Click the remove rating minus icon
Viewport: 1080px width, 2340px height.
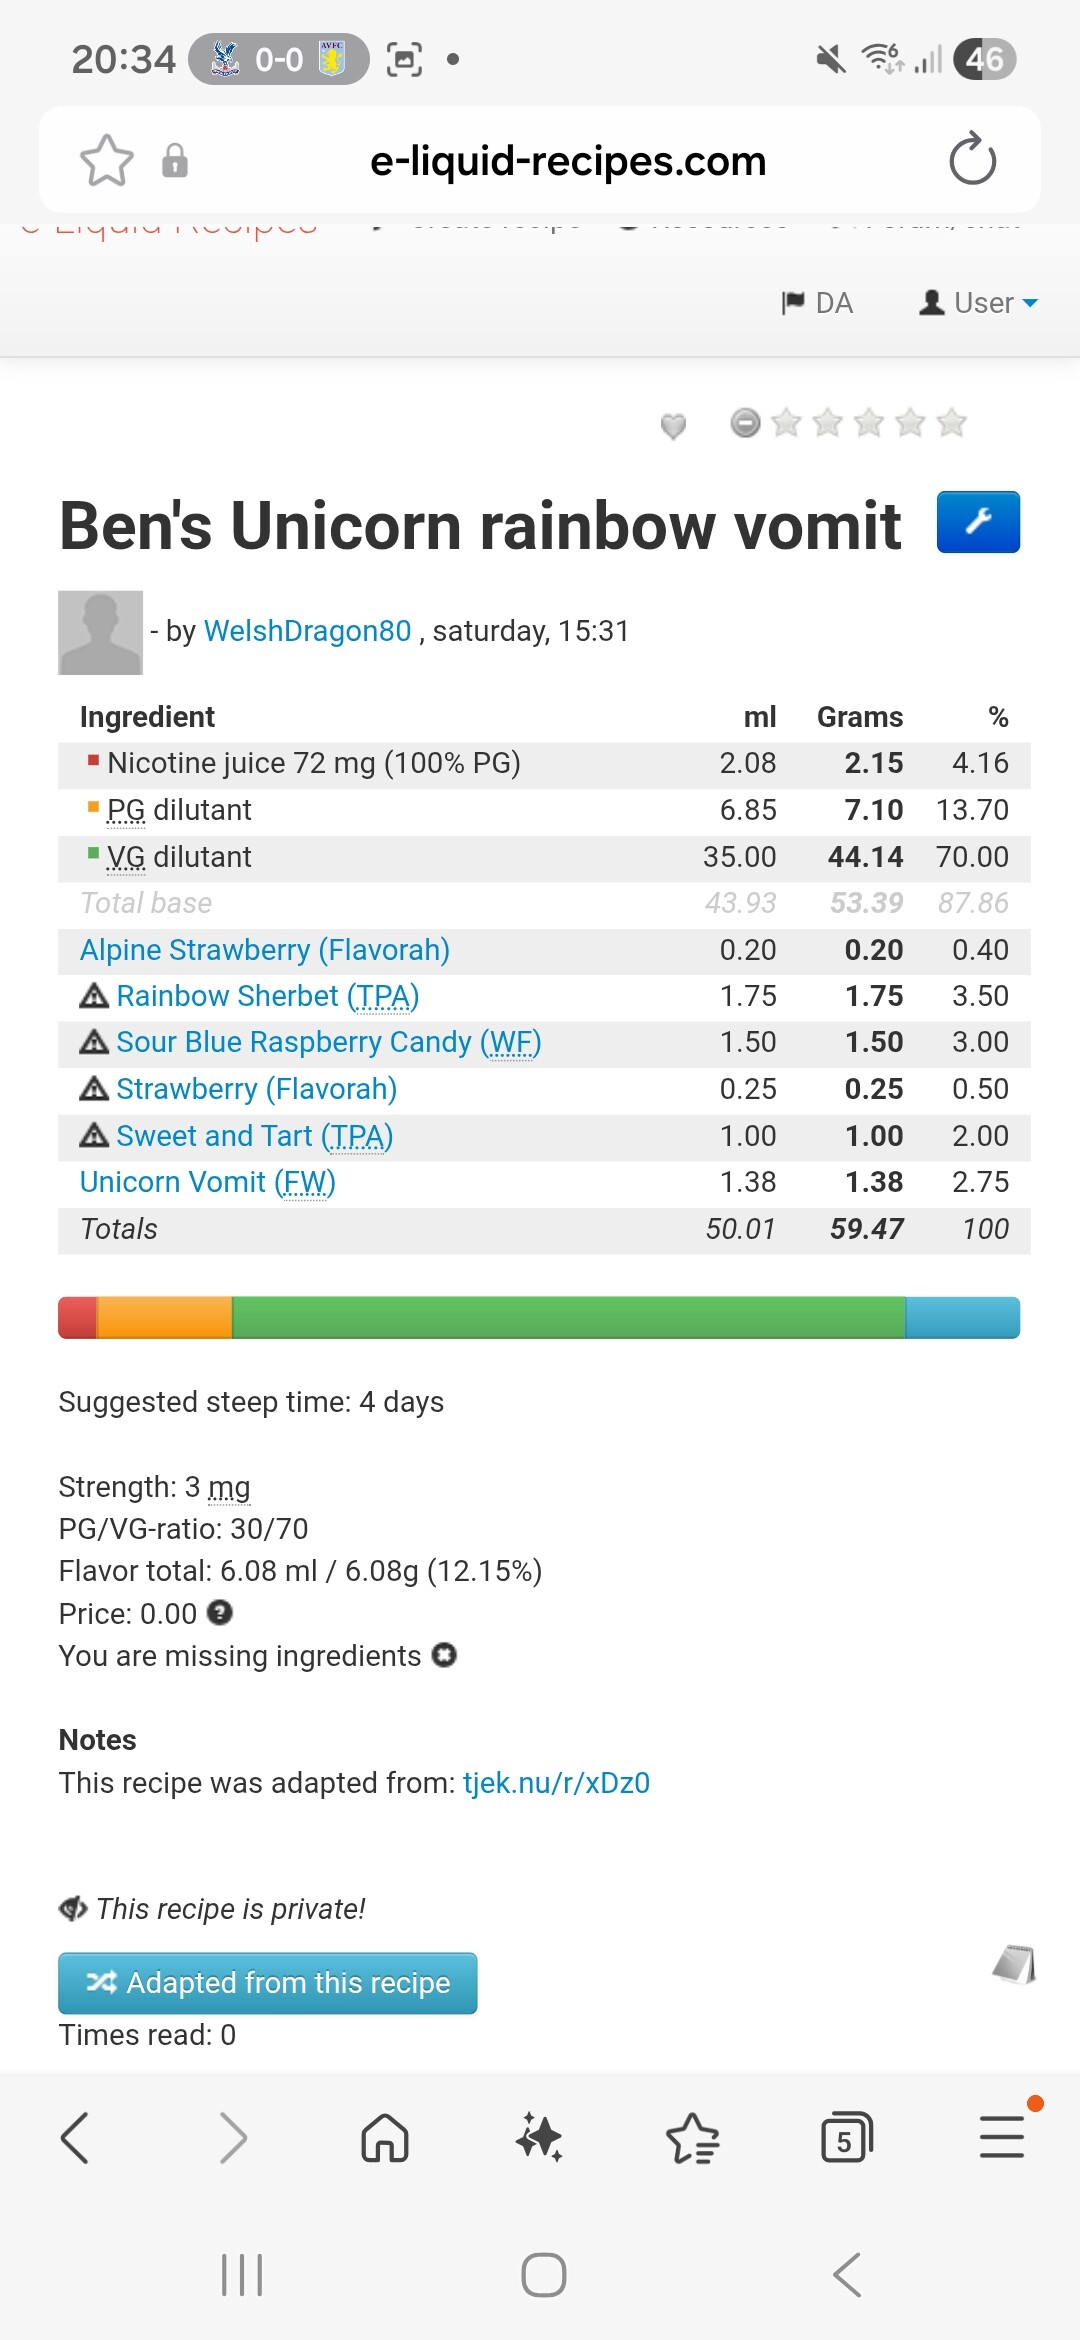tap(745, 423)
